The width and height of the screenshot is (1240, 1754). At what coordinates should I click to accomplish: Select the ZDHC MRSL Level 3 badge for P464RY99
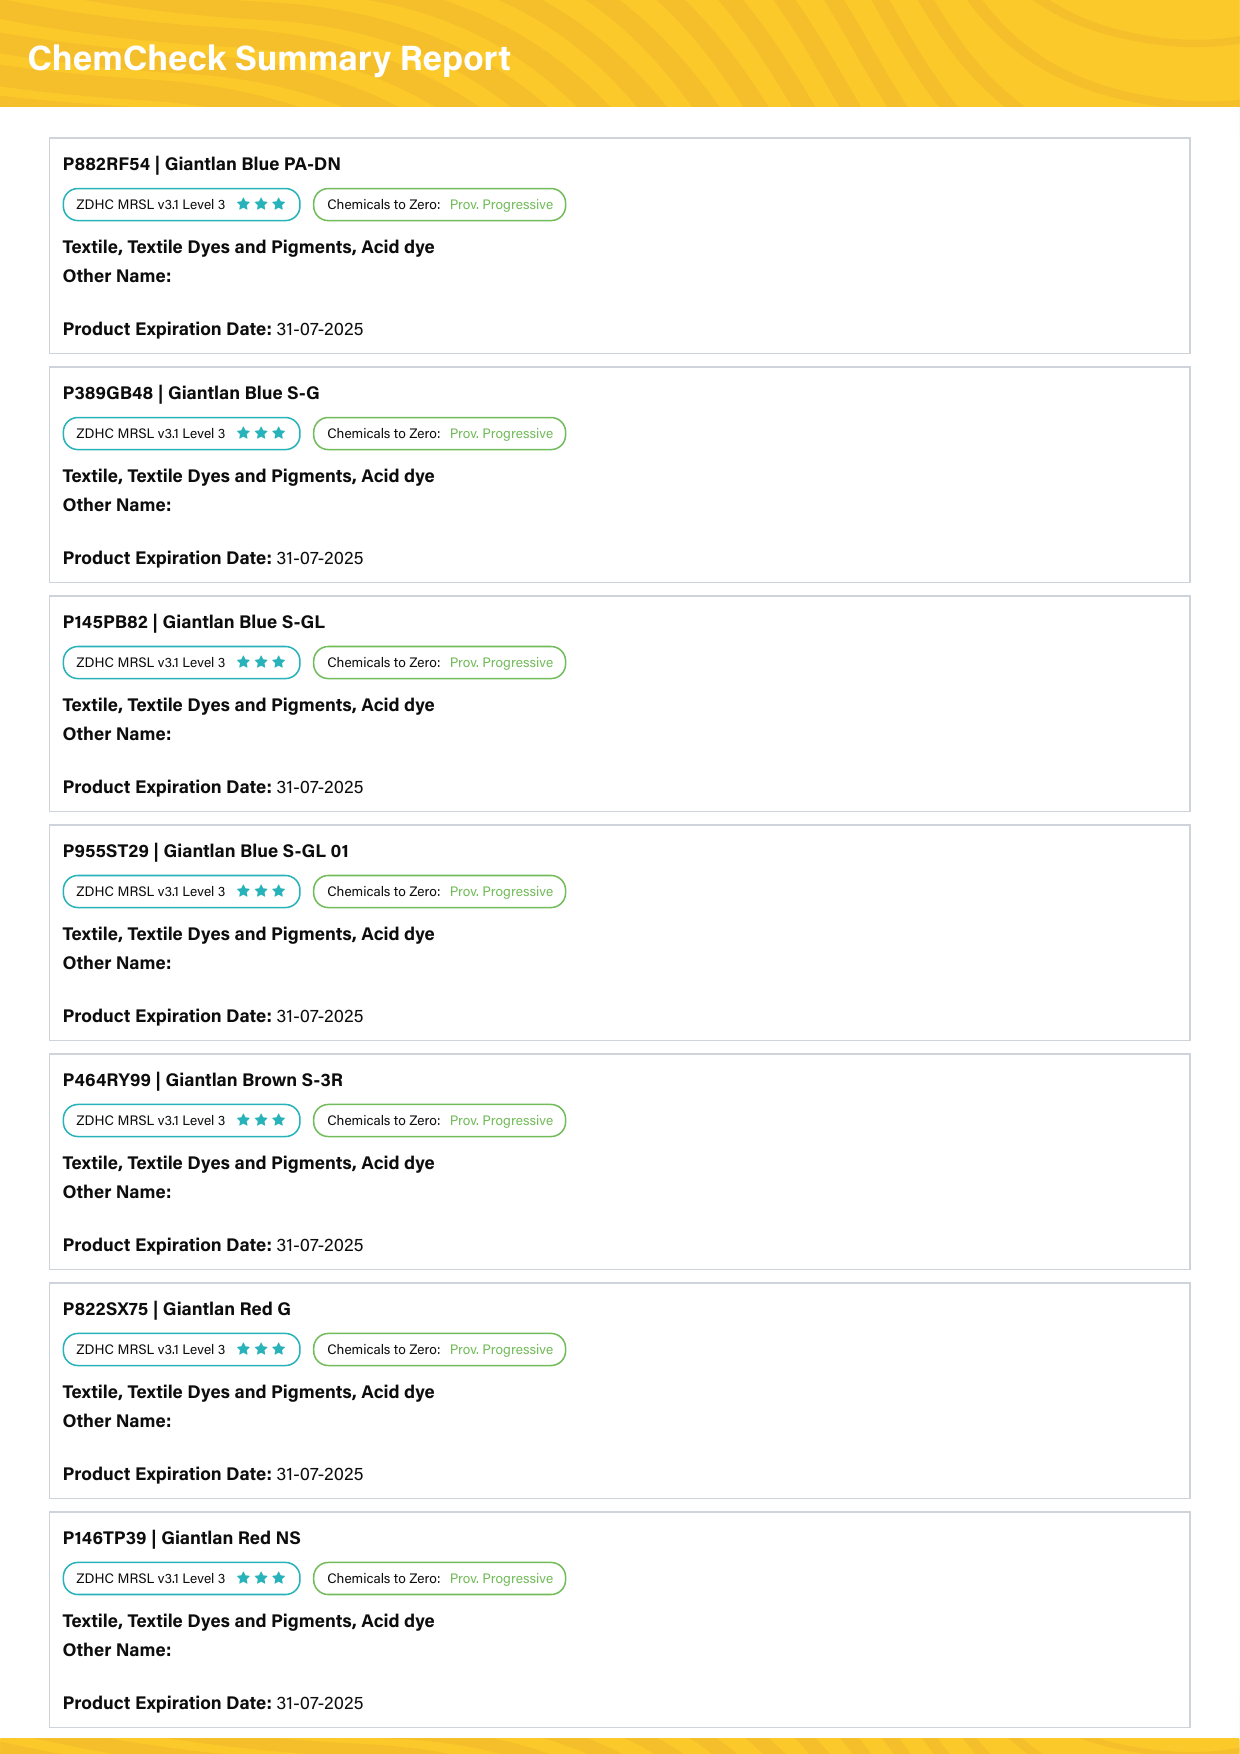181,1120
